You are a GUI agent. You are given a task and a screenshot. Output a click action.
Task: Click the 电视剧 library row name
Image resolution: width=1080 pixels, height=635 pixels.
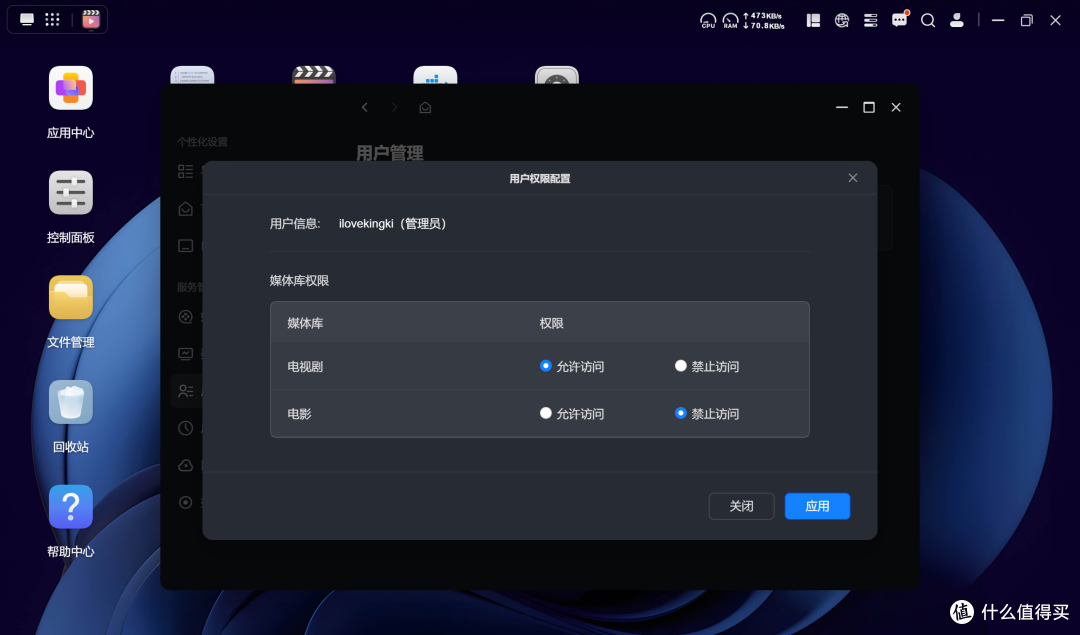pyautogui.click(x=305, y=366)
